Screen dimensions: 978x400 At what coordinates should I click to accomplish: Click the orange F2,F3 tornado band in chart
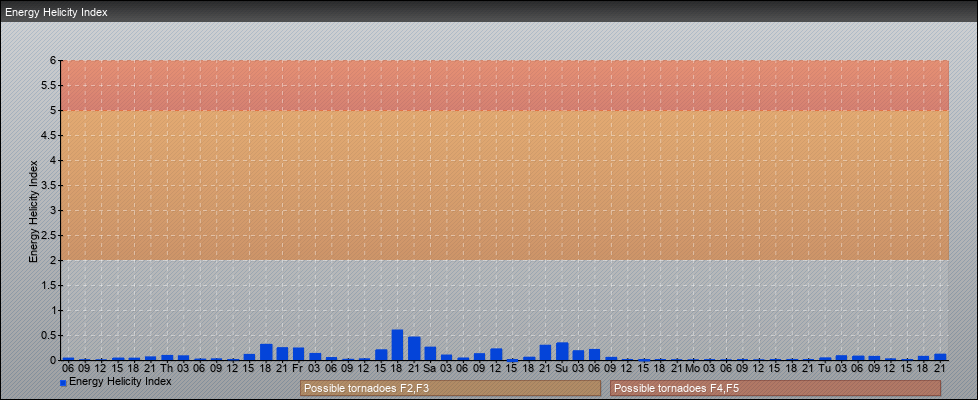505,185
